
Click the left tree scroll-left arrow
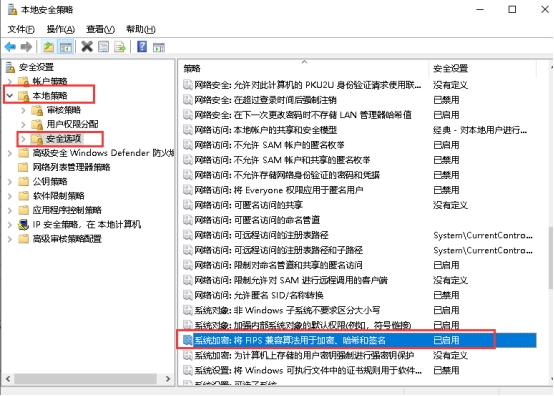pos(8,379)
